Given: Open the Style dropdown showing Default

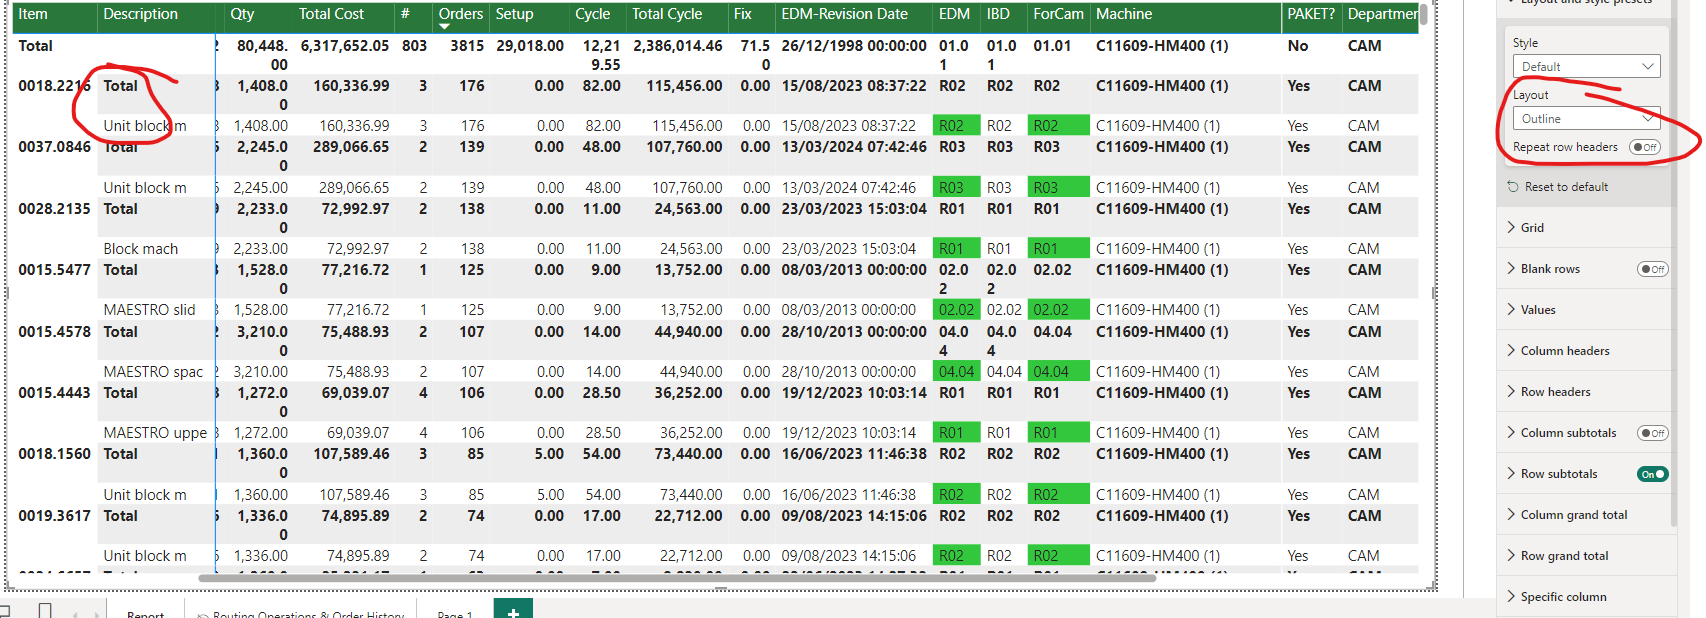Looking at the screenshot, I should tap(1586, 66).
